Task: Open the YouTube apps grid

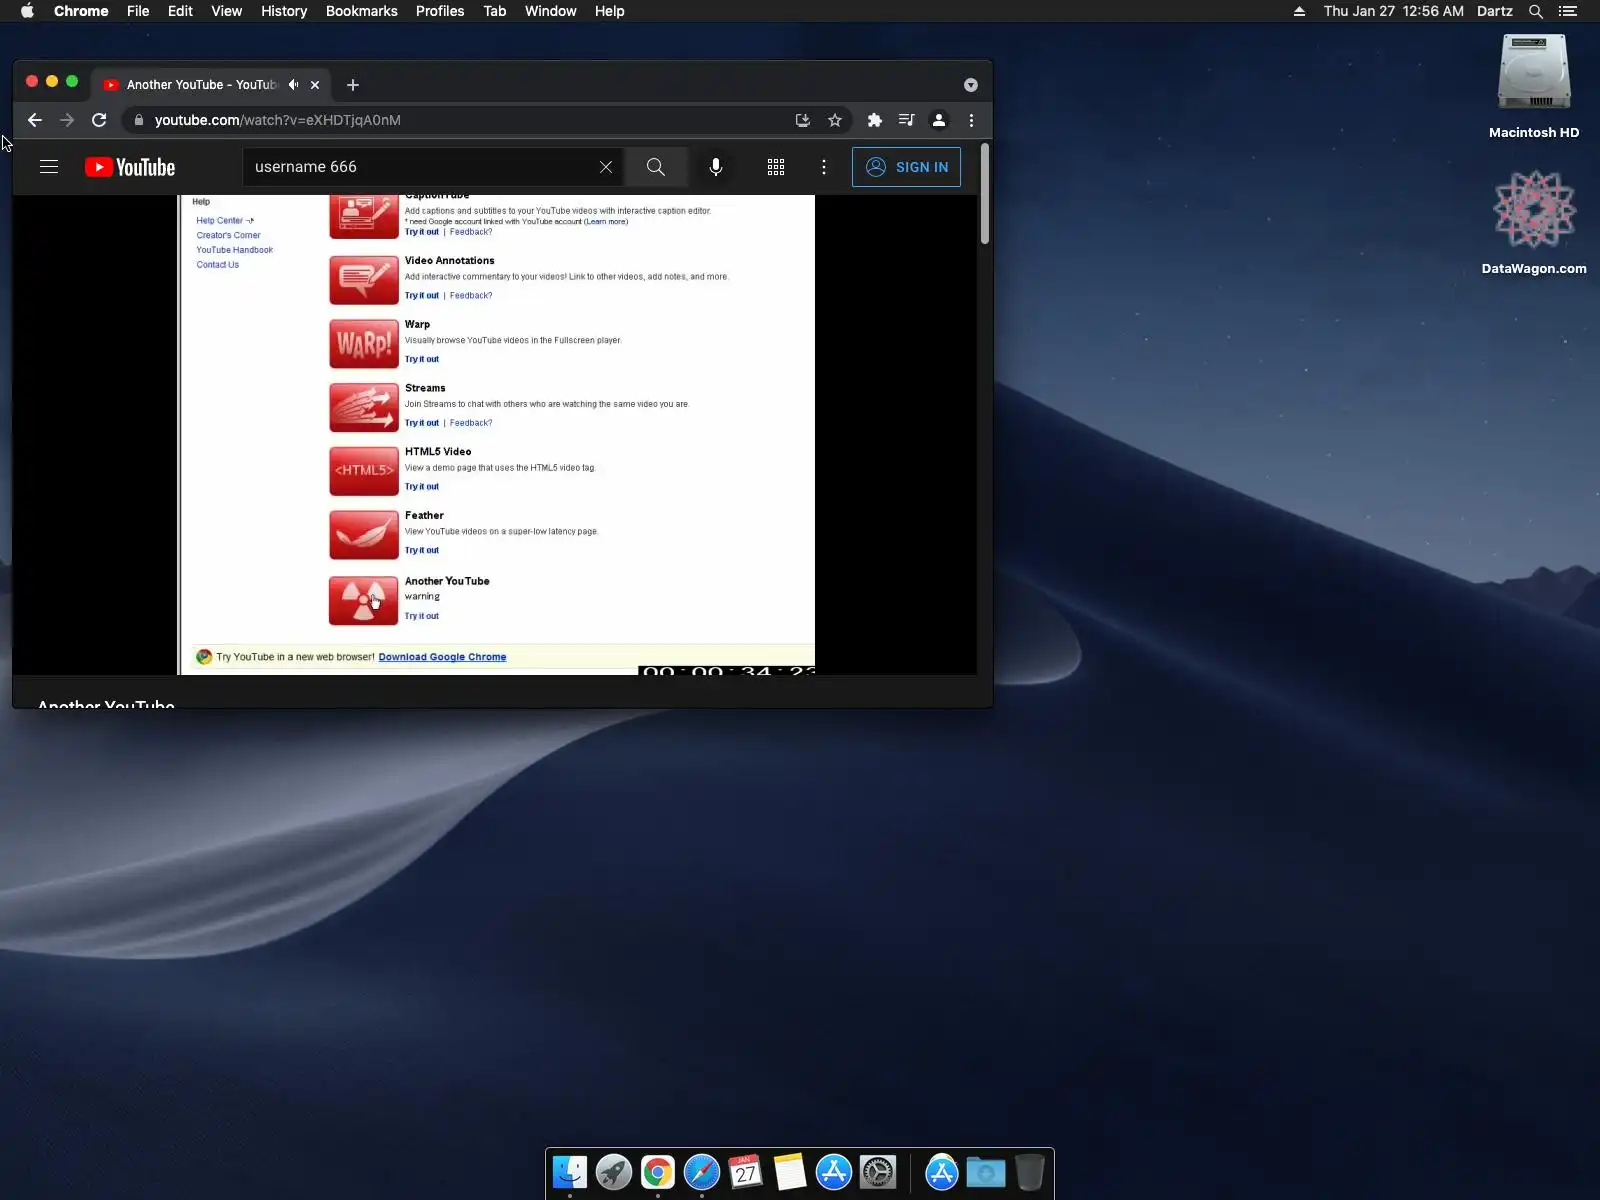Action: click(x=776, y=167)
